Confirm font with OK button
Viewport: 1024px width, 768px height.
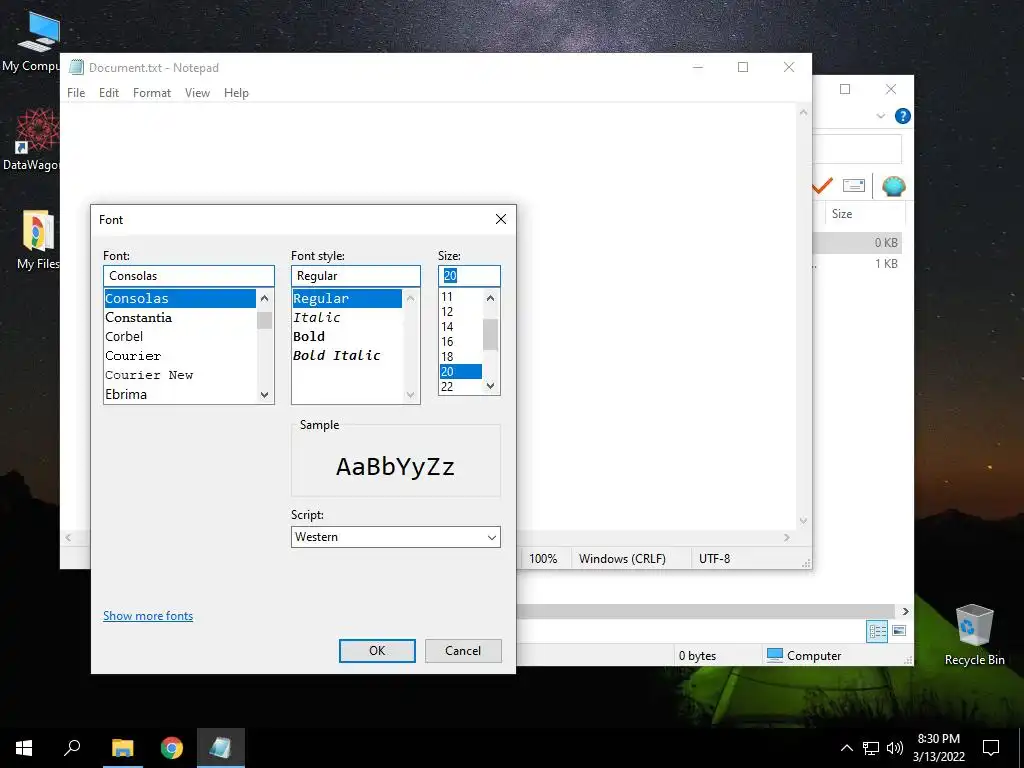click(377, 650)
